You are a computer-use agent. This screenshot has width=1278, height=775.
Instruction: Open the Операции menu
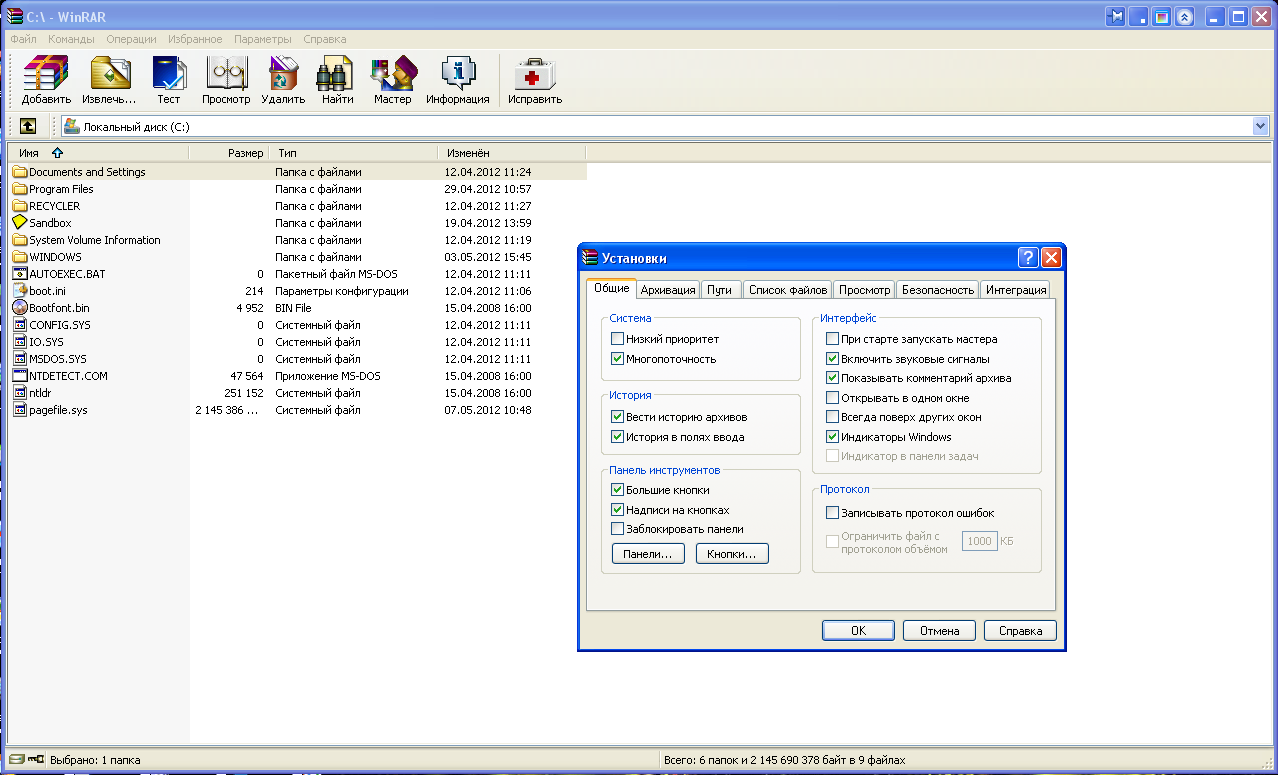pyautogui.click(x=131, y=39)
